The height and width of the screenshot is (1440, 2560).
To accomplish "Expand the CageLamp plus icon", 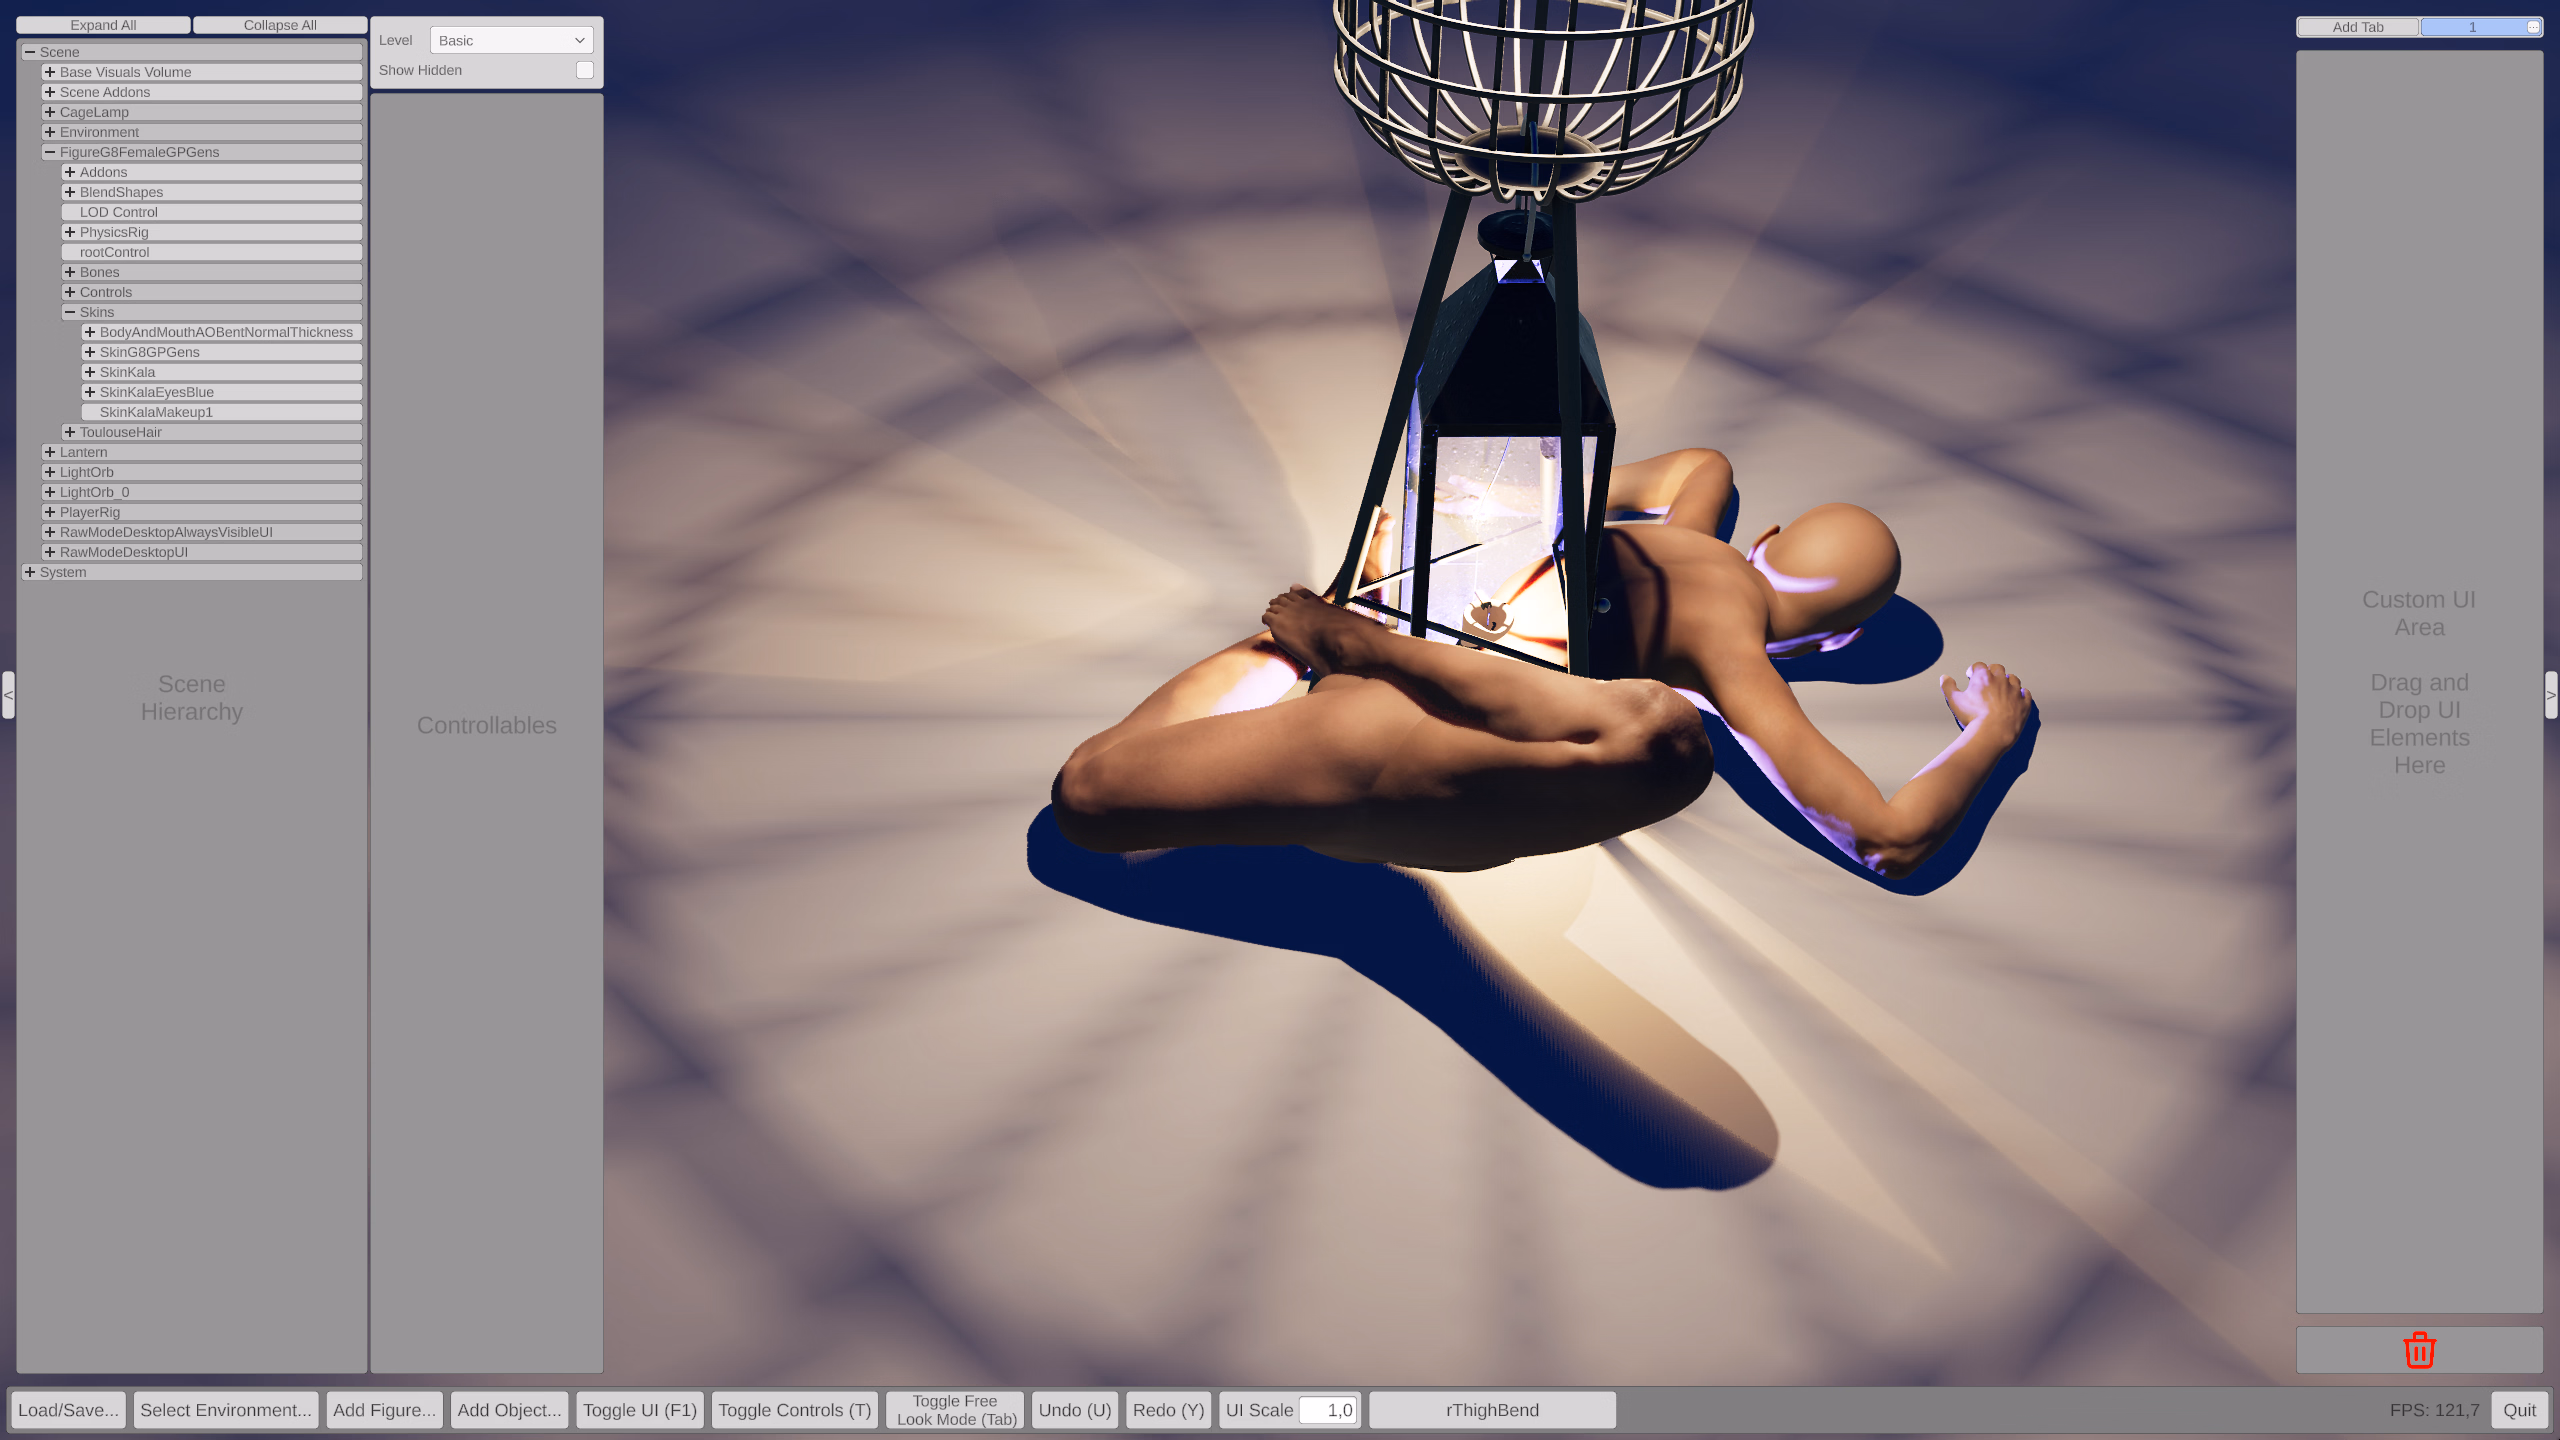I will tap(50, 112).
